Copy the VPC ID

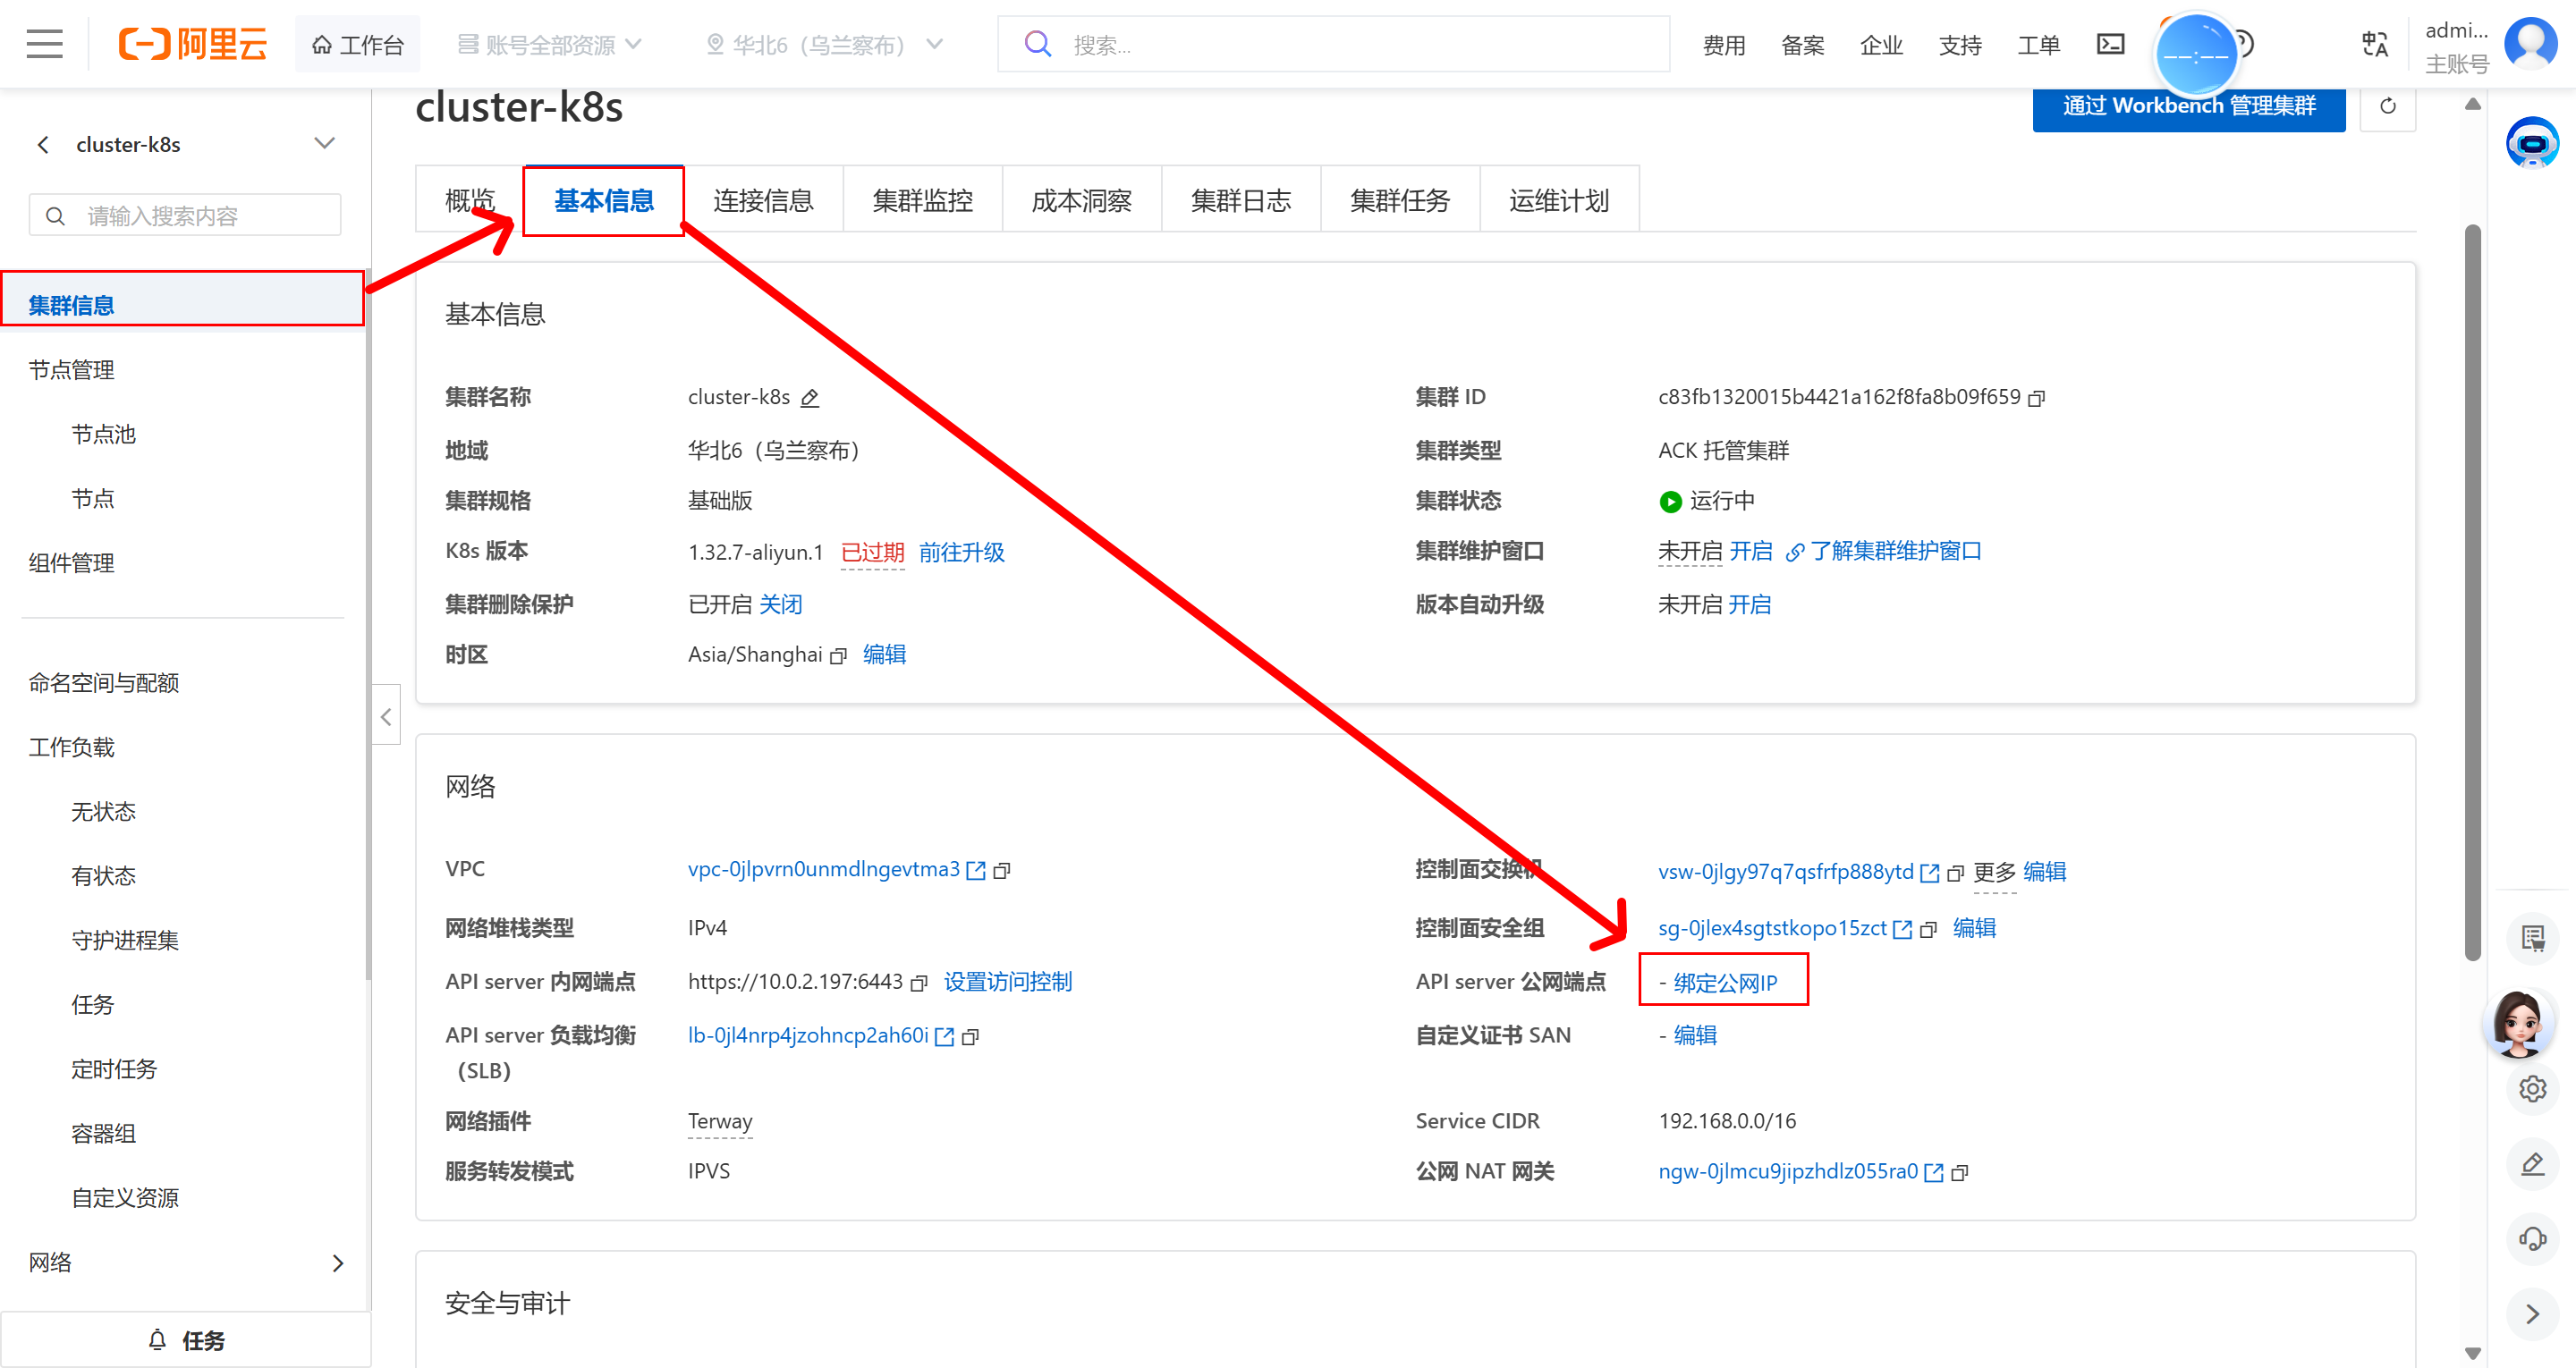click(x=1002, y=870)
